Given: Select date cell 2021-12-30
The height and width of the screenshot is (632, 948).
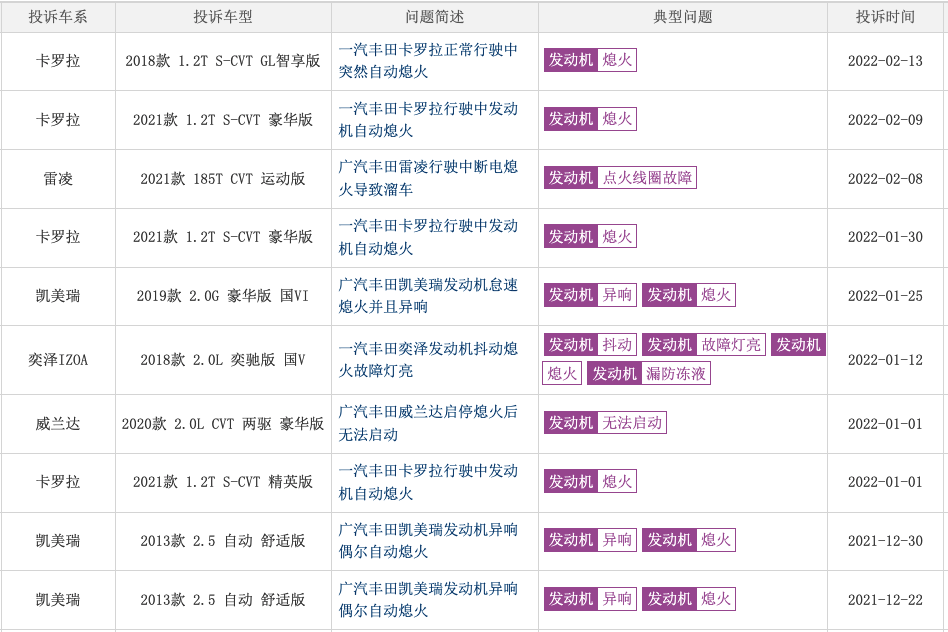Looking at the screenshot, I should pyautogui.click(x=885, y=541).
